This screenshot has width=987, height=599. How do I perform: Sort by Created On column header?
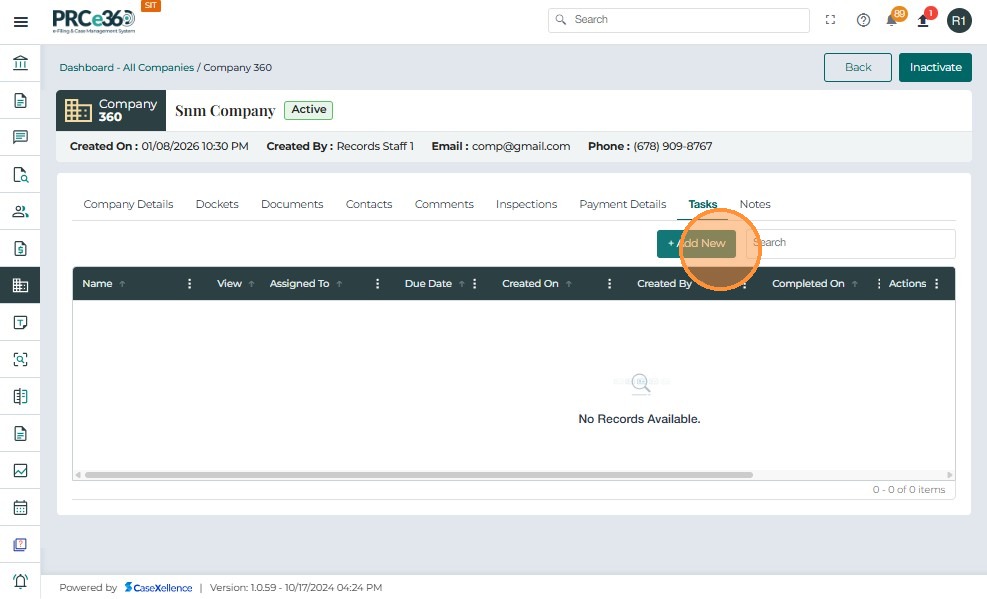(x=530, y=284)
